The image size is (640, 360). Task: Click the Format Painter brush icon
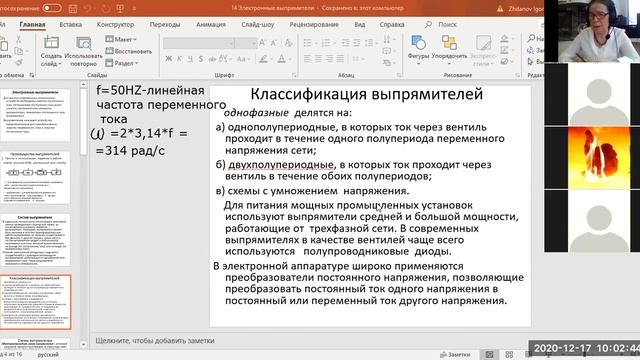[x=18, y=62]
